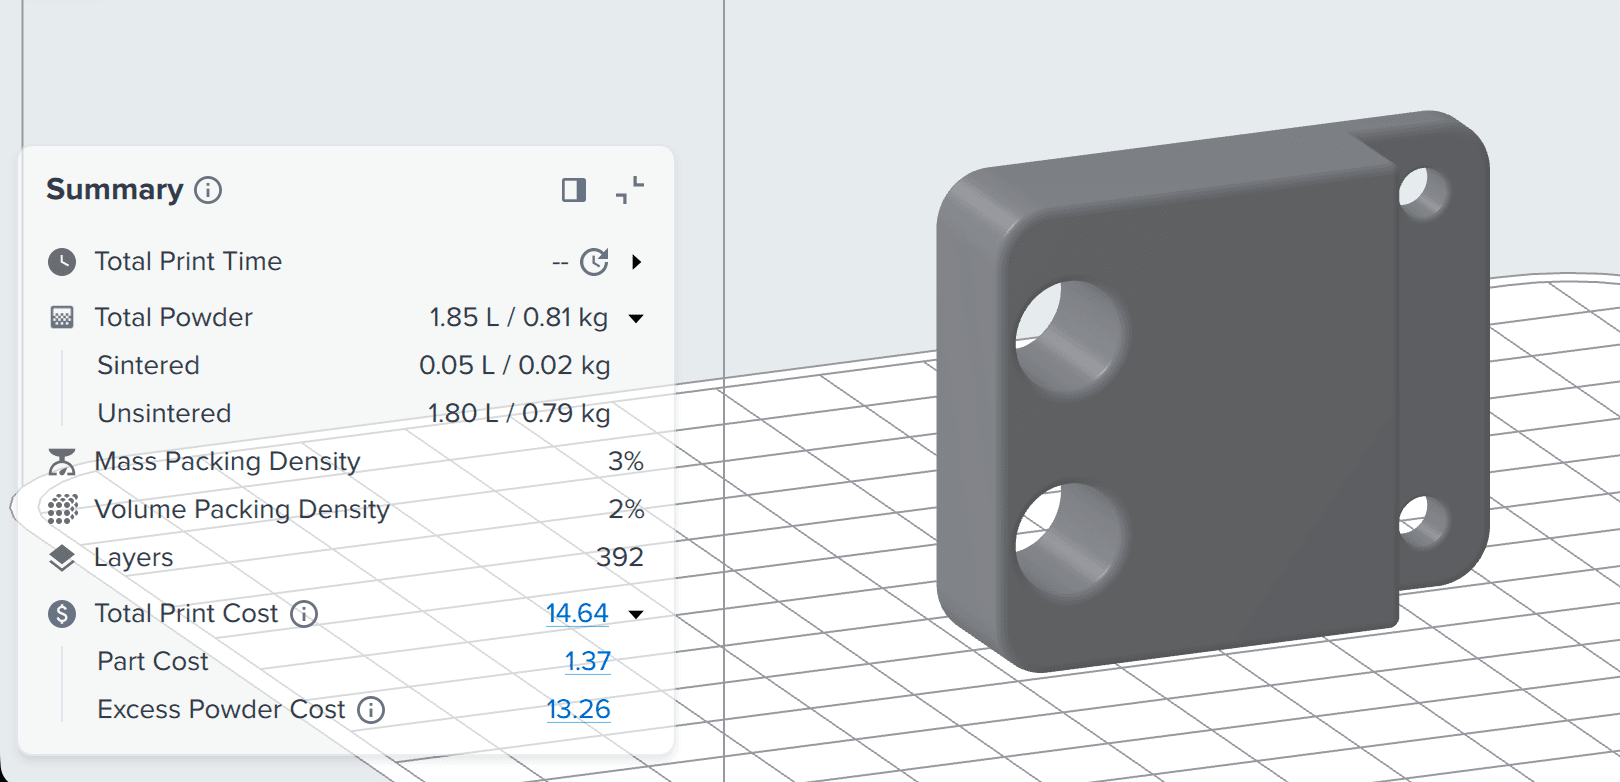
Task: Collapse the Summary panel with minimize icon
Action: 630,190
